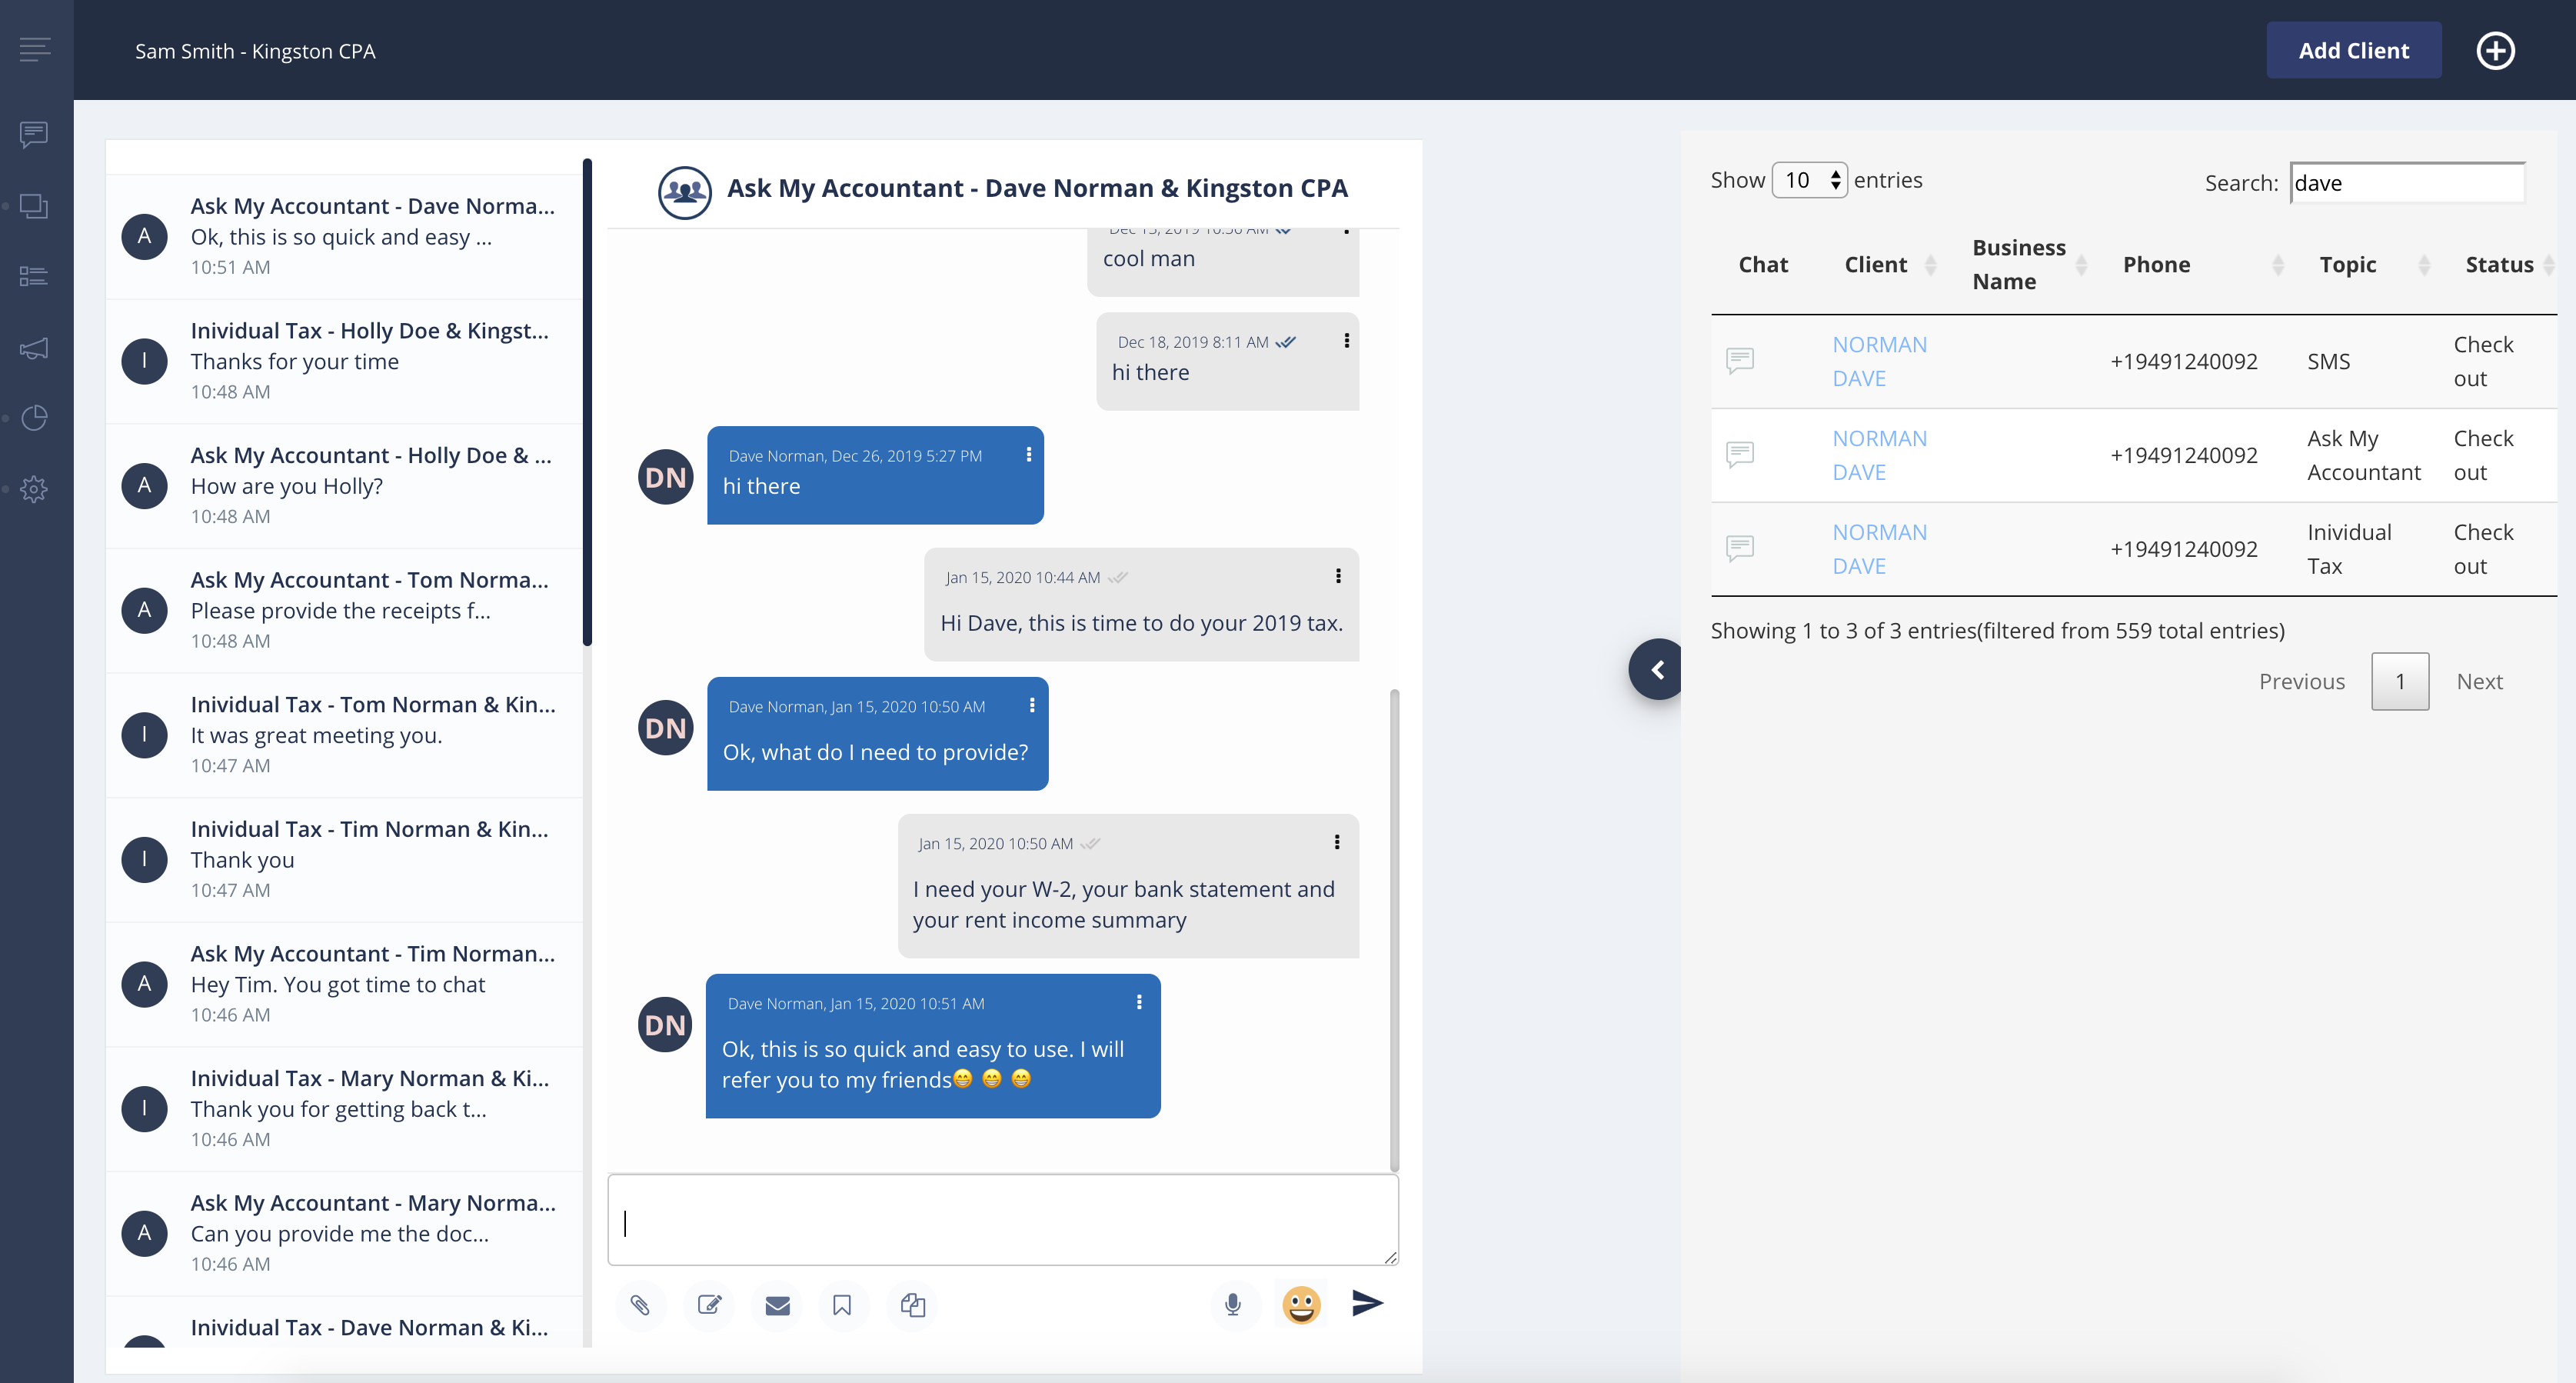Open the emoji picker smiley face

tap(1301, 1304)
